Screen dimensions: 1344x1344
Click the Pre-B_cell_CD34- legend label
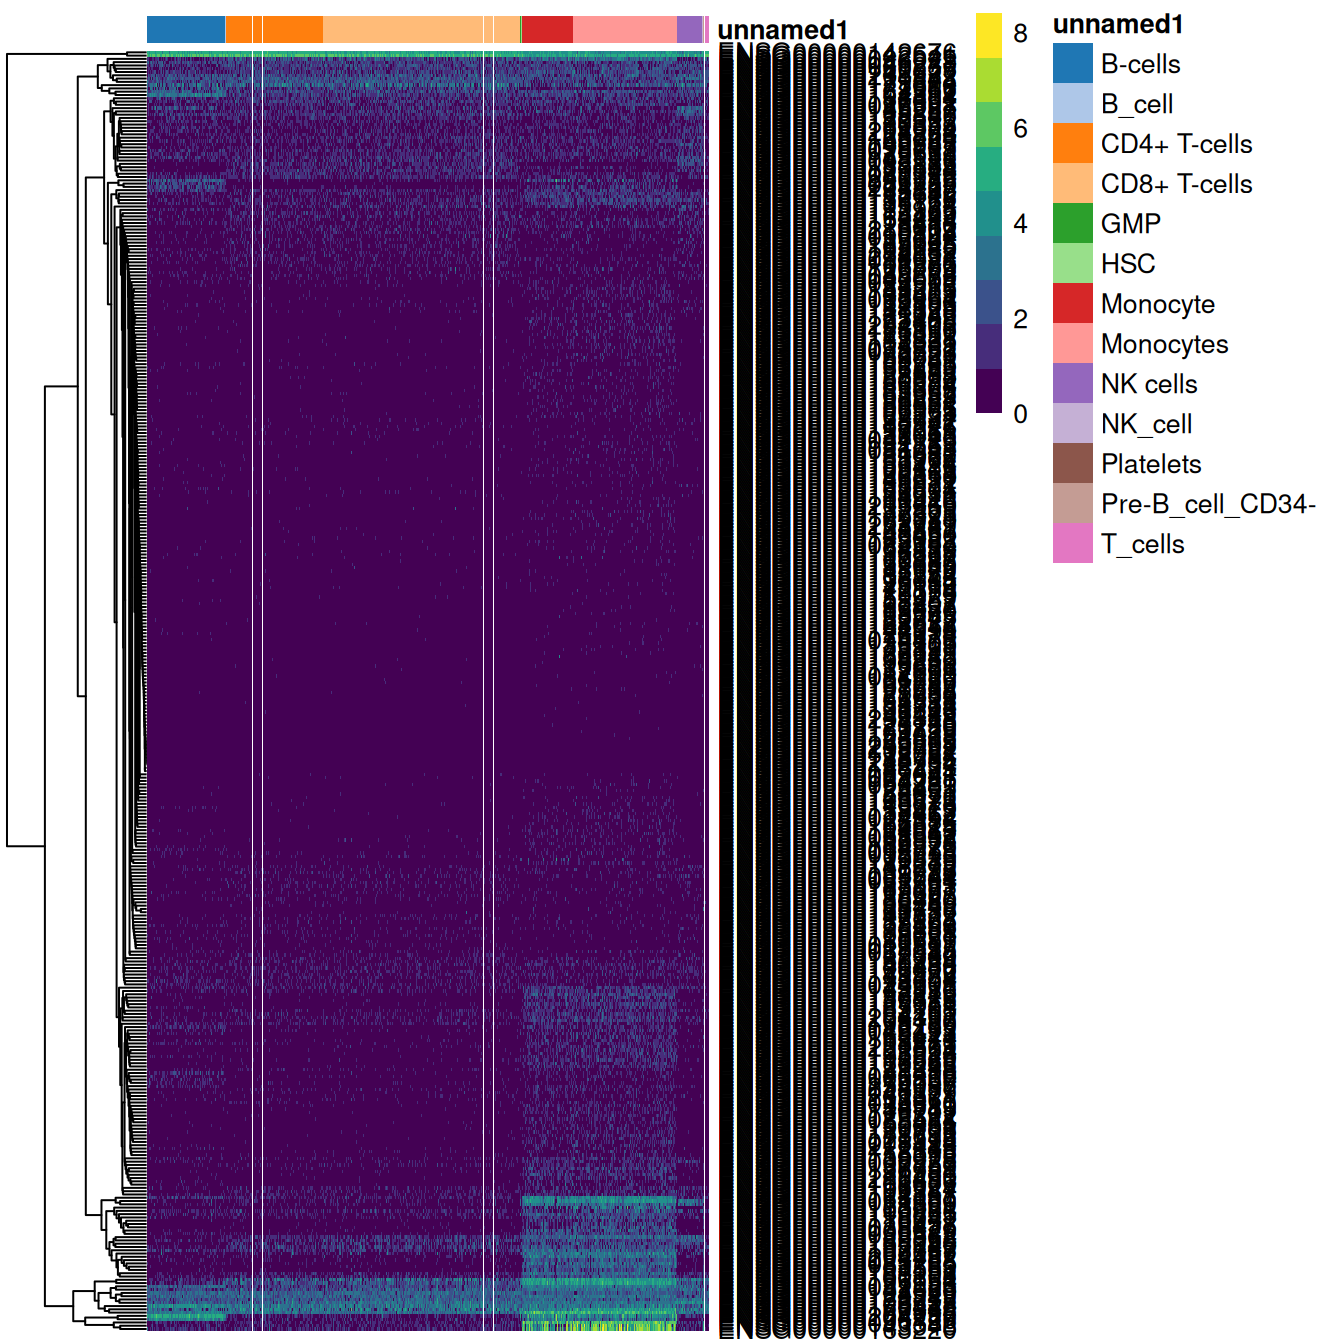click(x=1207, y=504)
